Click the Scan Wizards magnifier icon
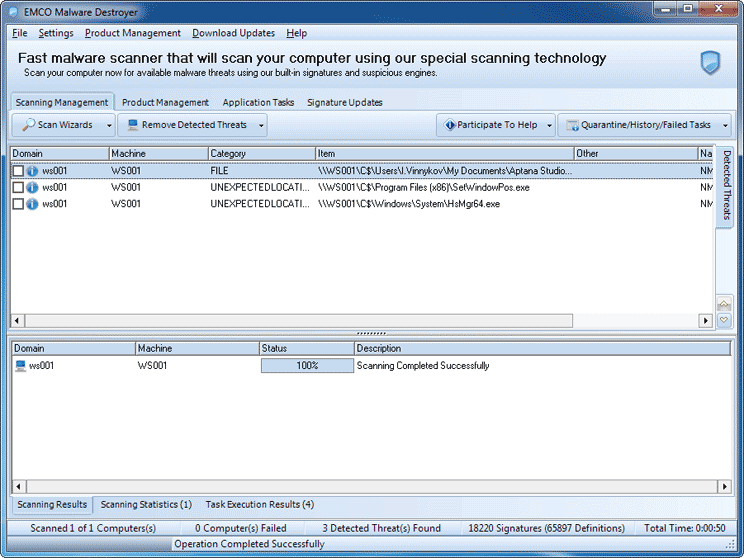Image resolution: width=744 pixels, height=558 pixels. [26, 125]
